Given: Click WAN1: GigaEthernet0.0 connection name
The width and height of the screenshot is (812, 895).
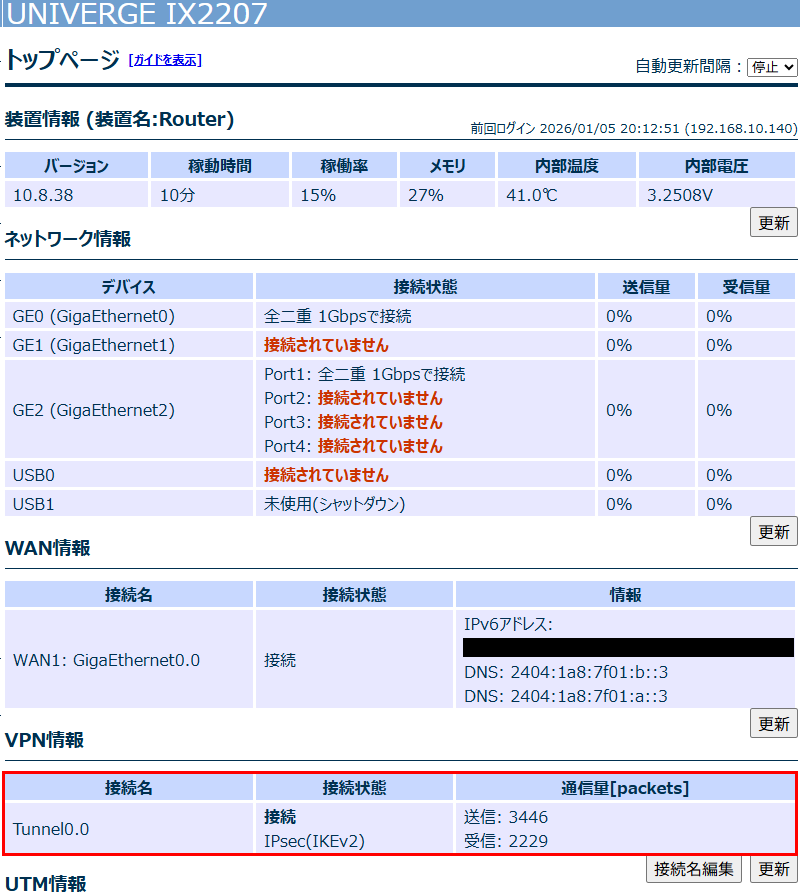Looking at the screenshot, I should 106,660.
